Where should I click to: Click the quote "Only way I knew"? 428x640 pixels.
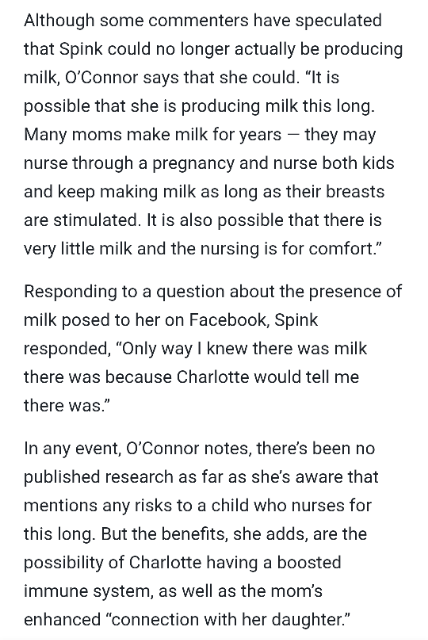tap(180, 349)
